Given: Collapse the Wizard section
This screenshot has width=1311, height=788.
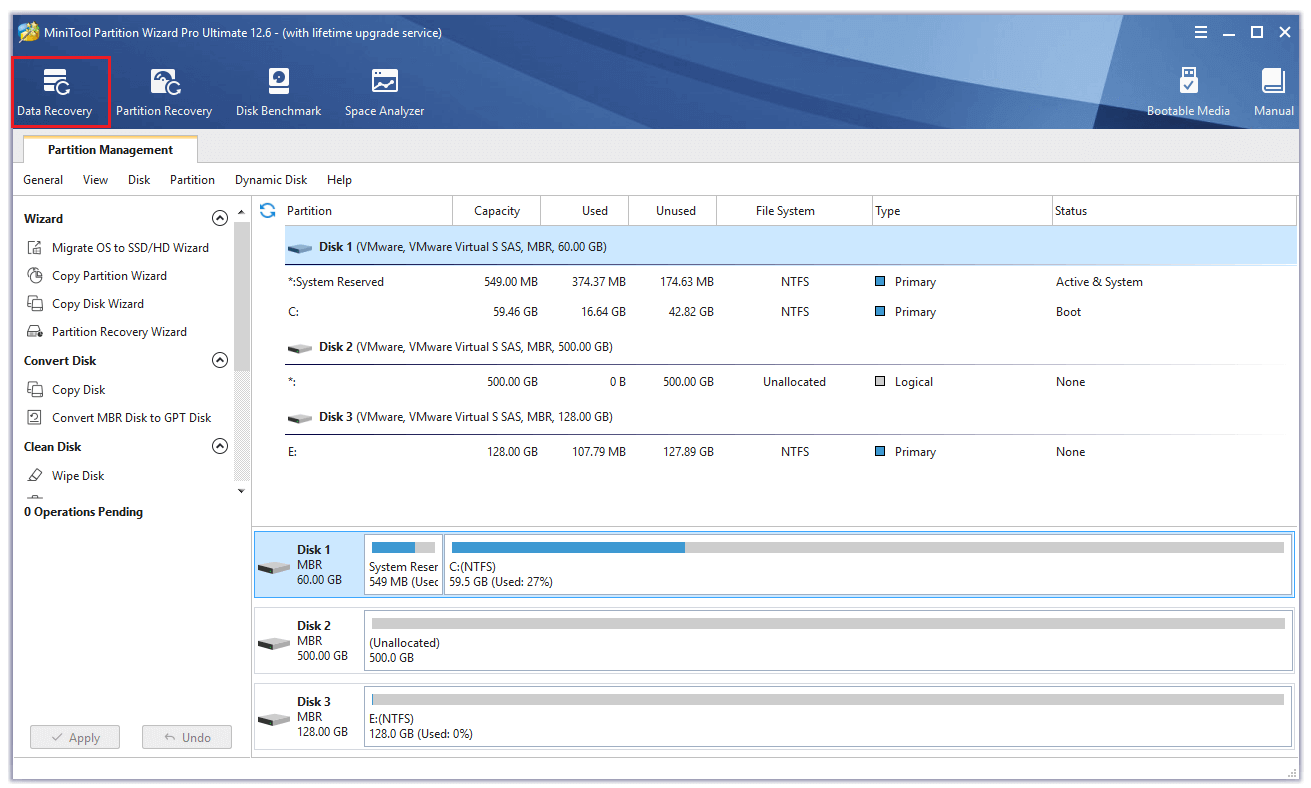Looking at the screenshot, I should (220, 218).
